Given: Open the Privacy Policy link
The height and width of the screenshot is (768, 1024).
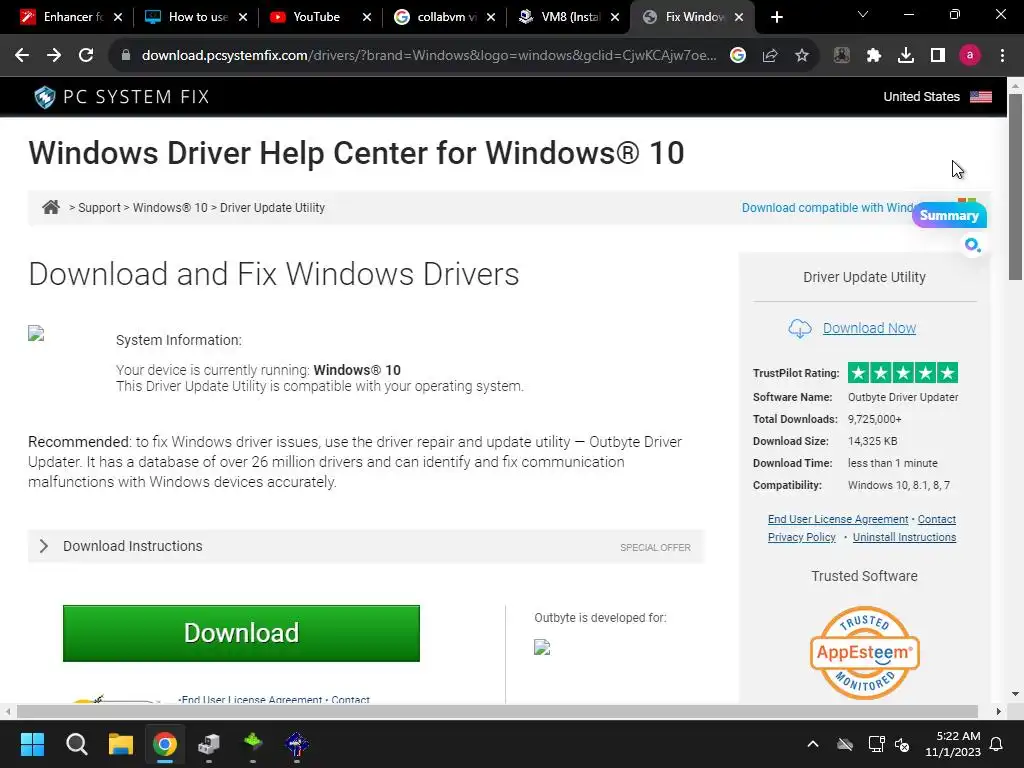Looking at the screenshot, I should 801,537.
